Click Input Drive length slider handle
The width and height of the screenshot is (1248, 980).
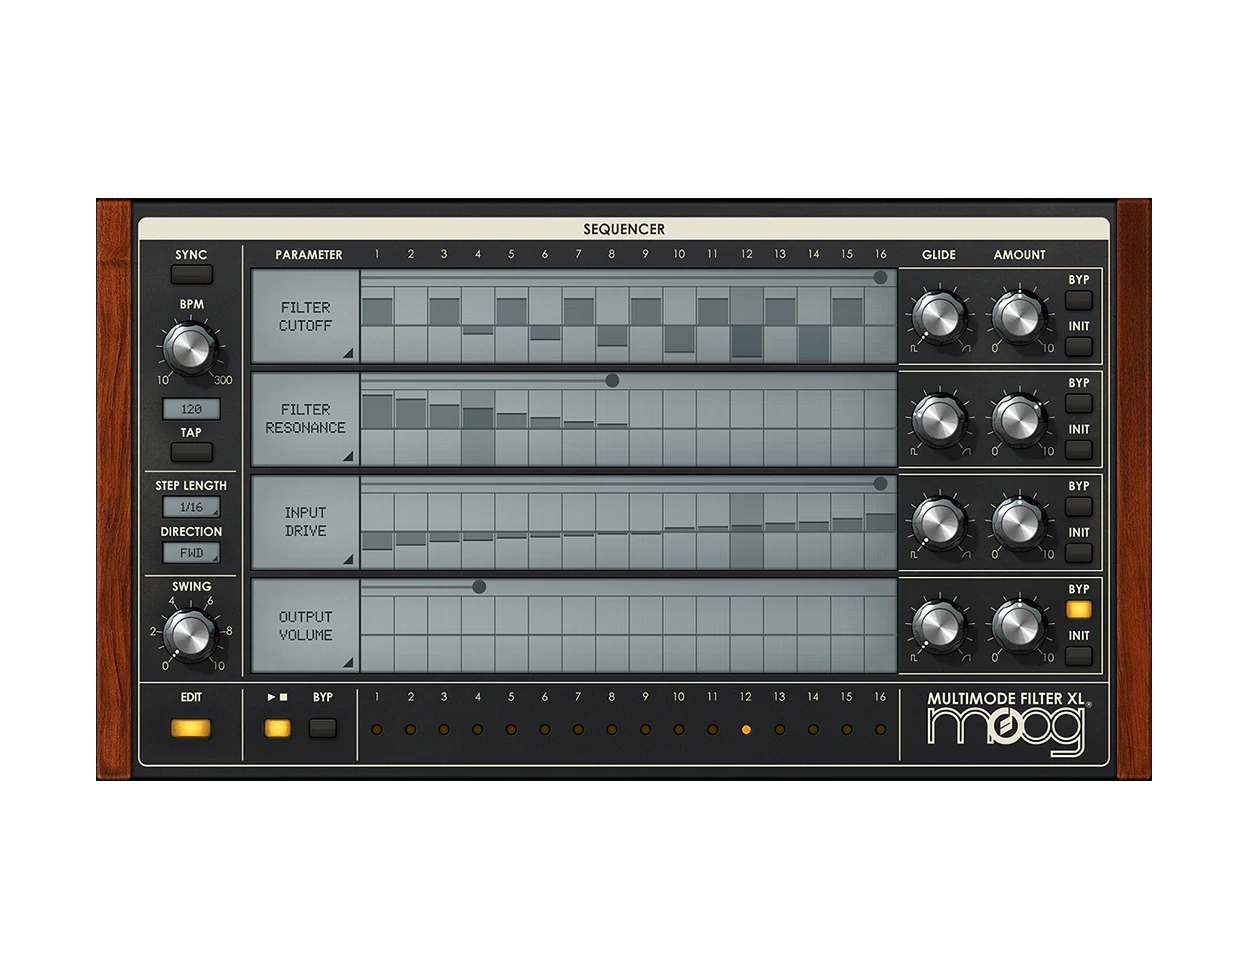point(880,484)
